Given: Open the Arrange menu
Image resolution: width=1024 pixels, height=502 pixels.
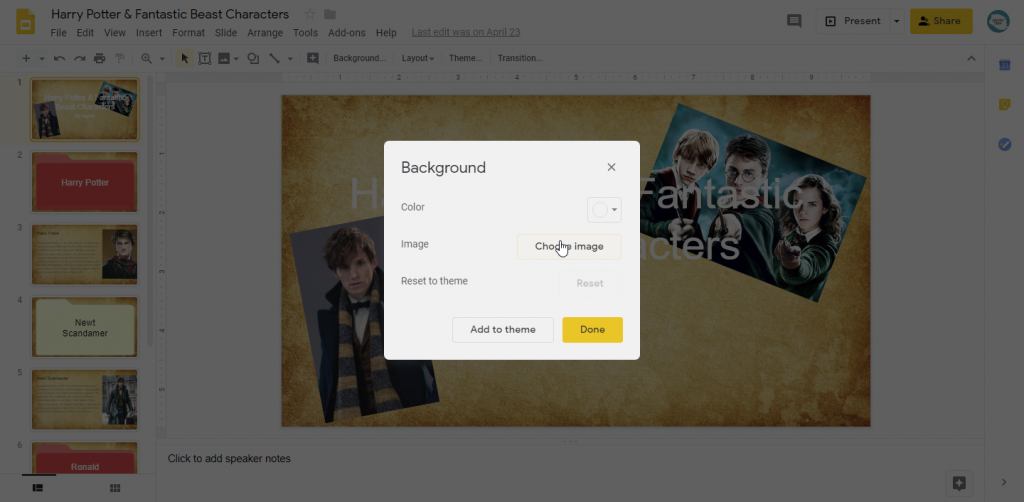Looking at the screenshot, I should [x=265, y=33].
